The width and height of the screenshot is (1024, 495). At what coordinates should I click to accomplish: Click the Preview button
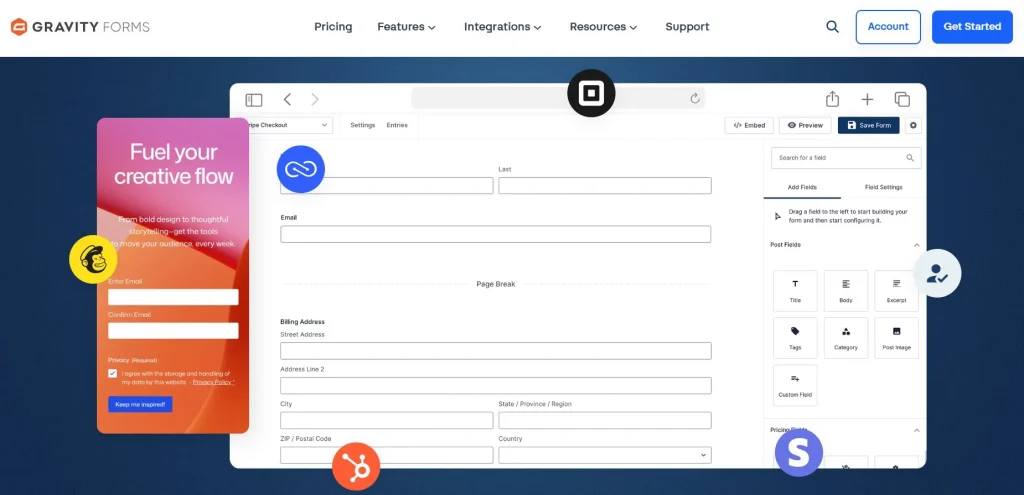805,125
